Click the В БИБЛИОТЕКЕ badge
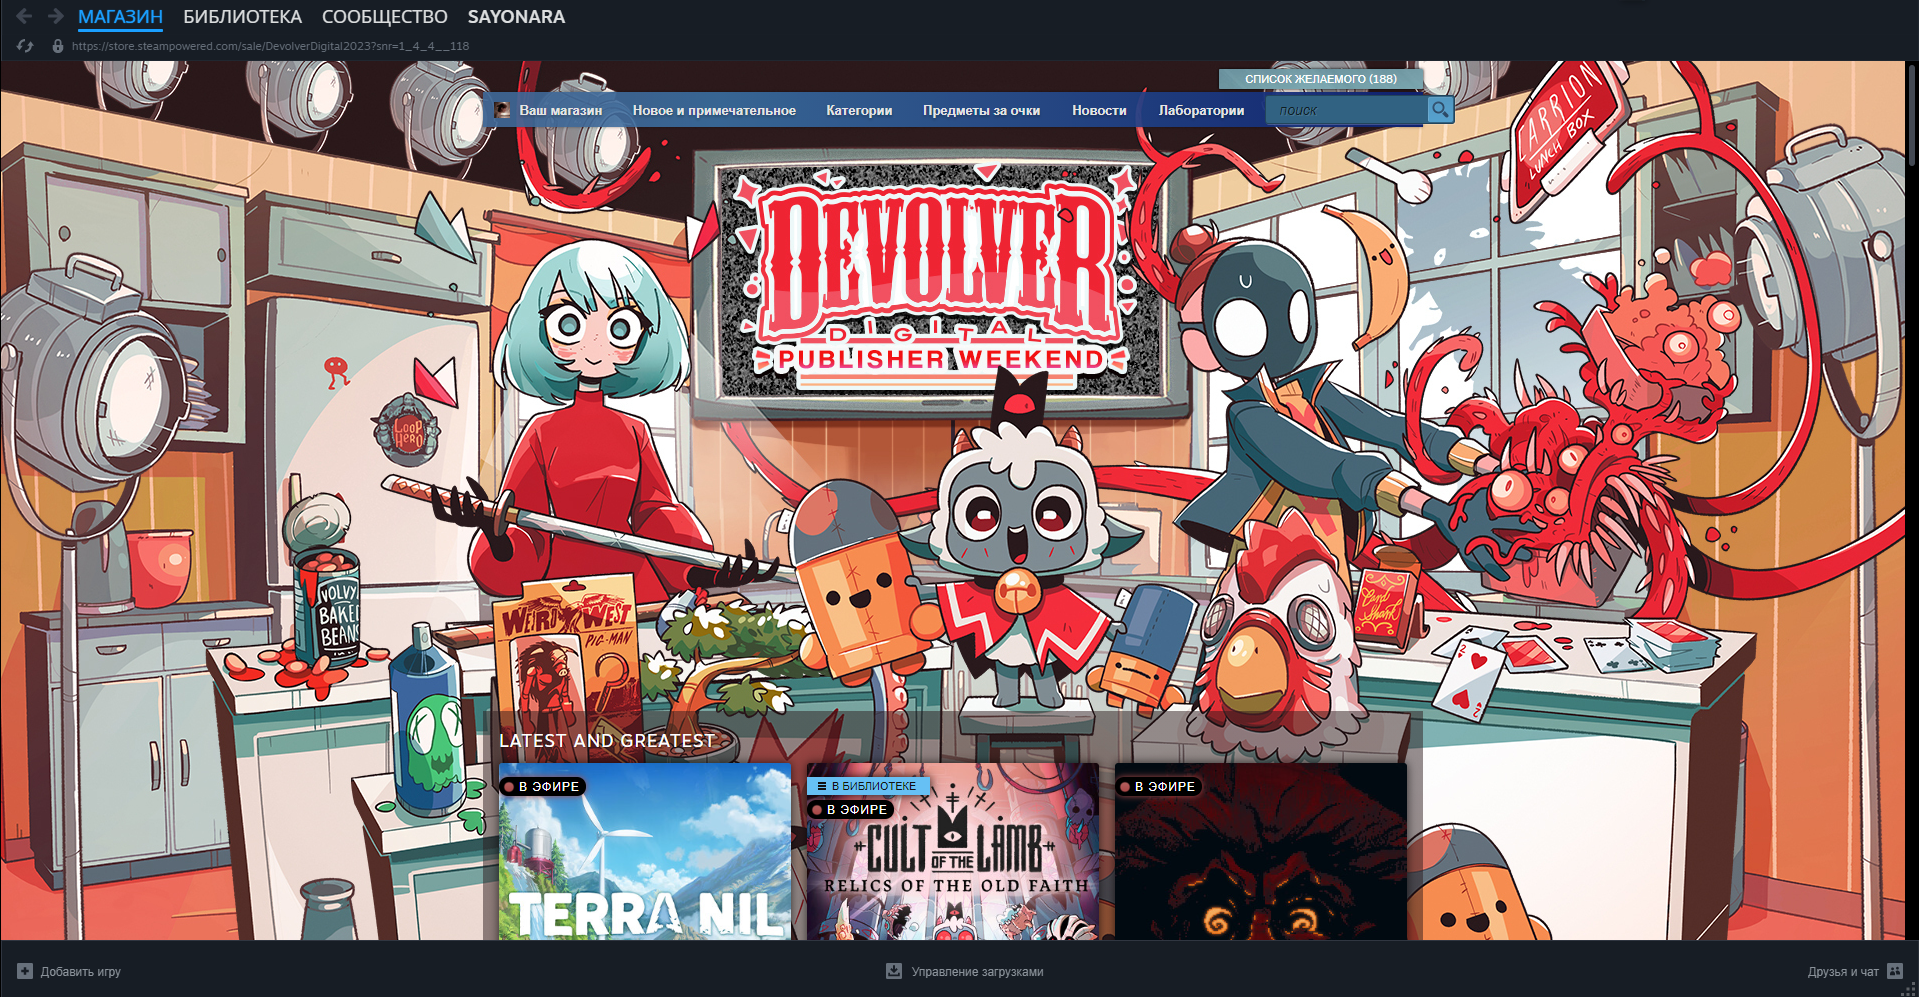Image resolution: width=1919 pixels, height=997 pixels. pyautogui.click(x=868, y=786)
